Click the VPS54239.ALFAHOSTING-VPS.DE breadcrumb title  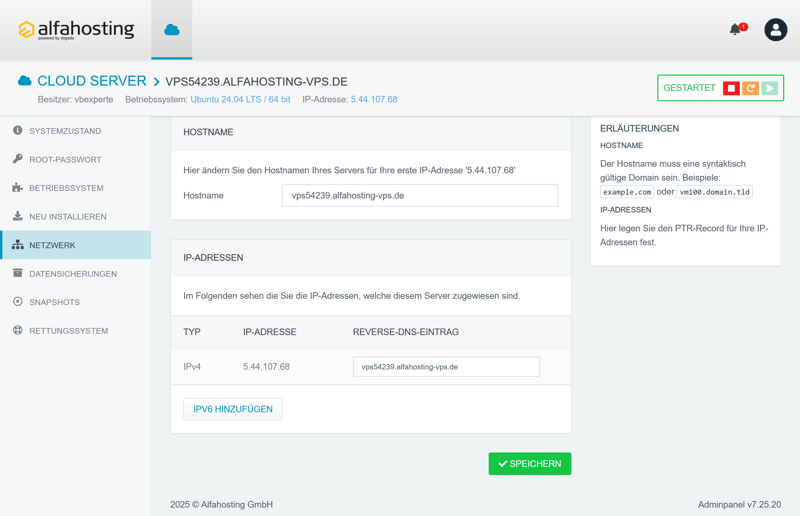point(257,82)
